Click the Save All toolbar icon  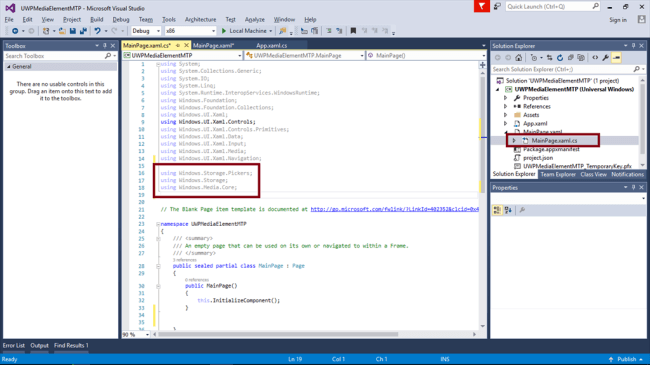(83, 31)
